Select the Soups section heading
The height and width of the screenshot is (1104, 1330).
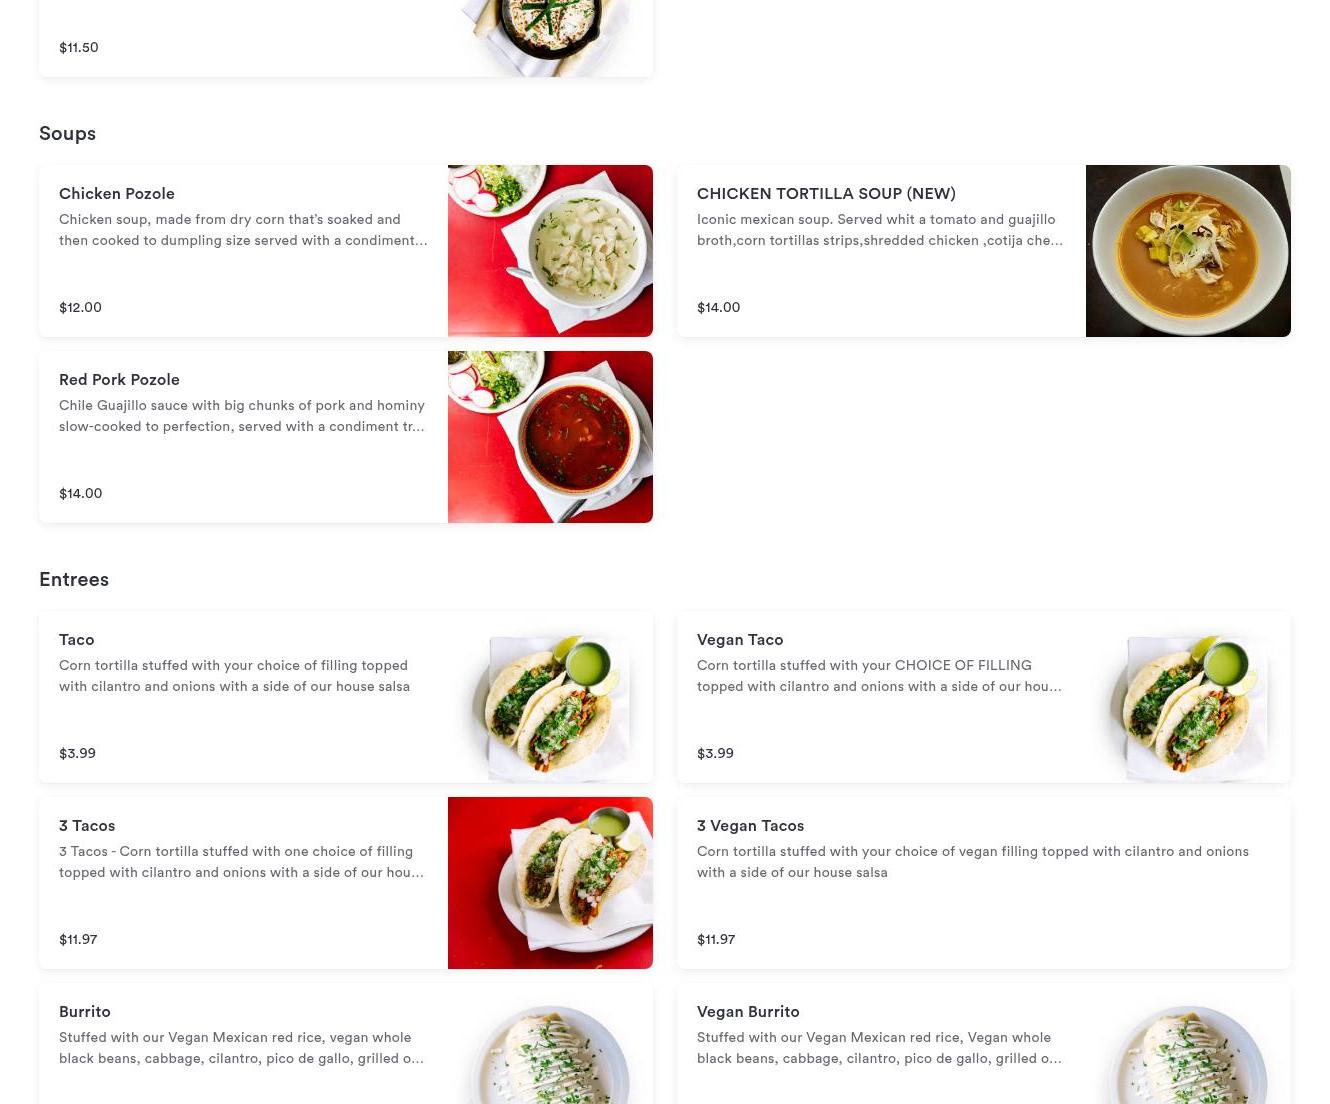(x=67, y=133)
